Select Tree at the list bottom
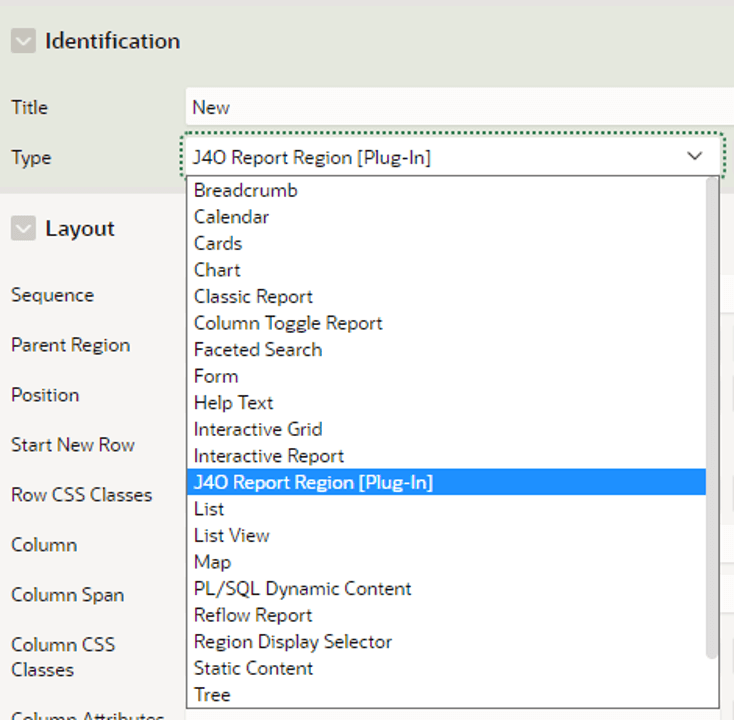 446,695
